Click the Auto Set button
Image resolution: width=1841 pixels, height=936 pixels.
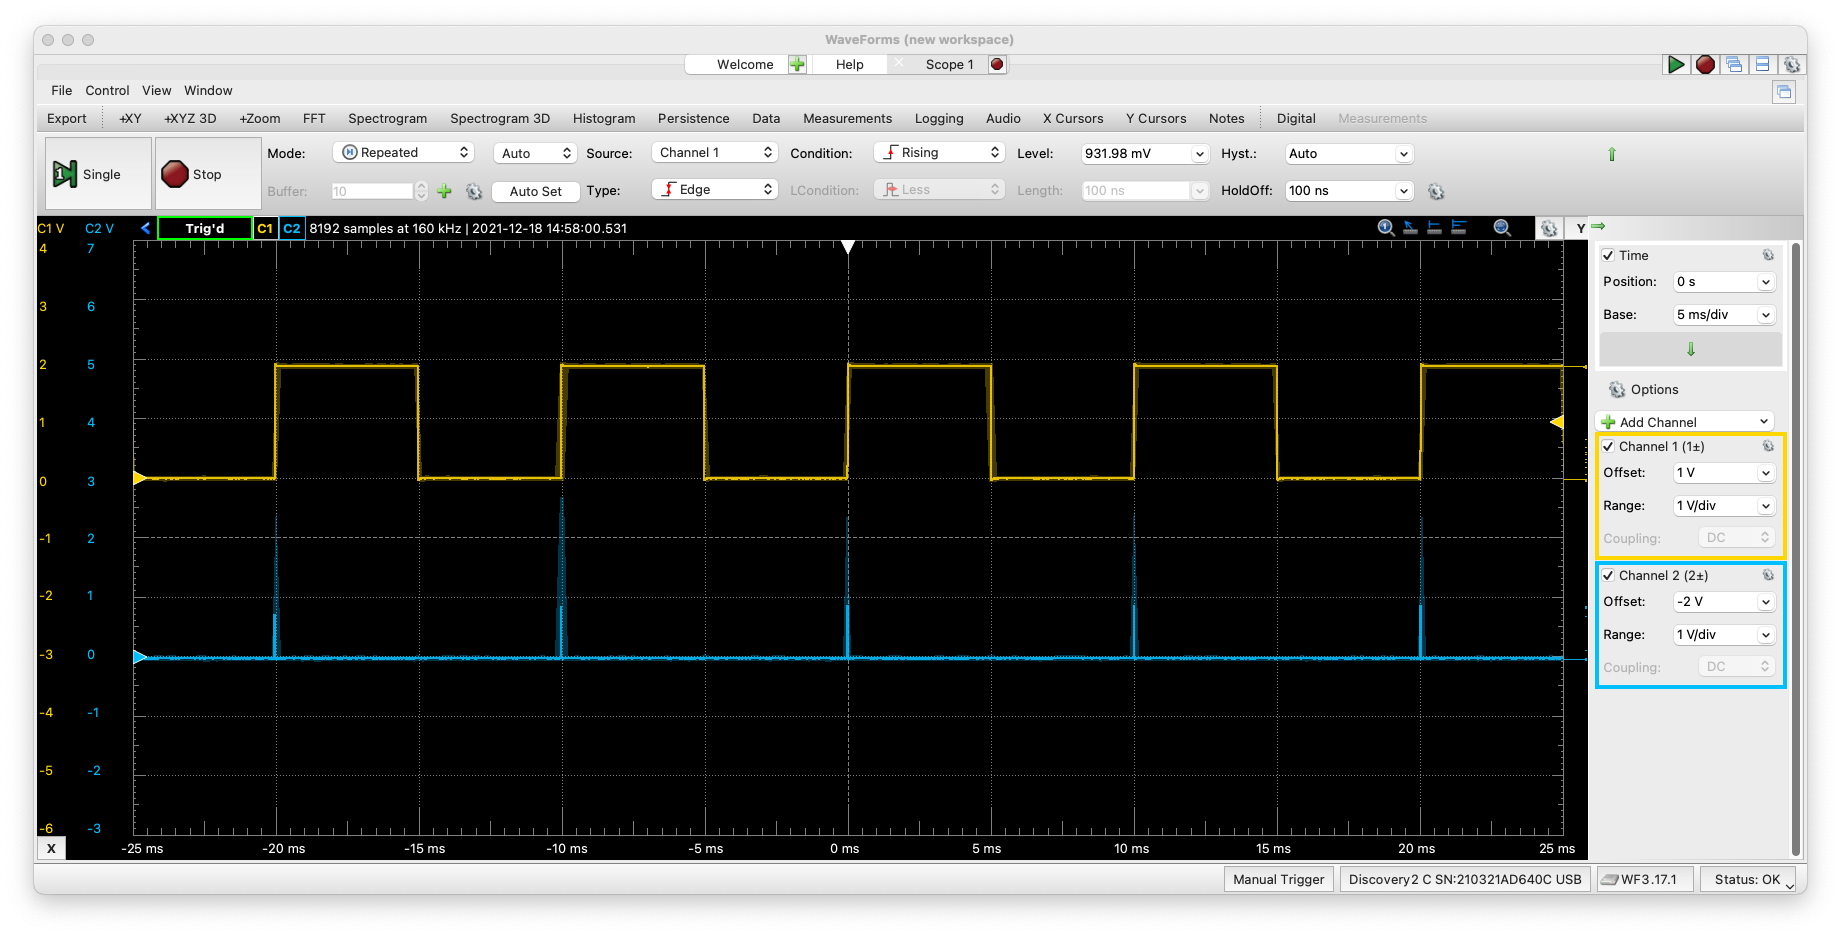[x=536, y=191]
